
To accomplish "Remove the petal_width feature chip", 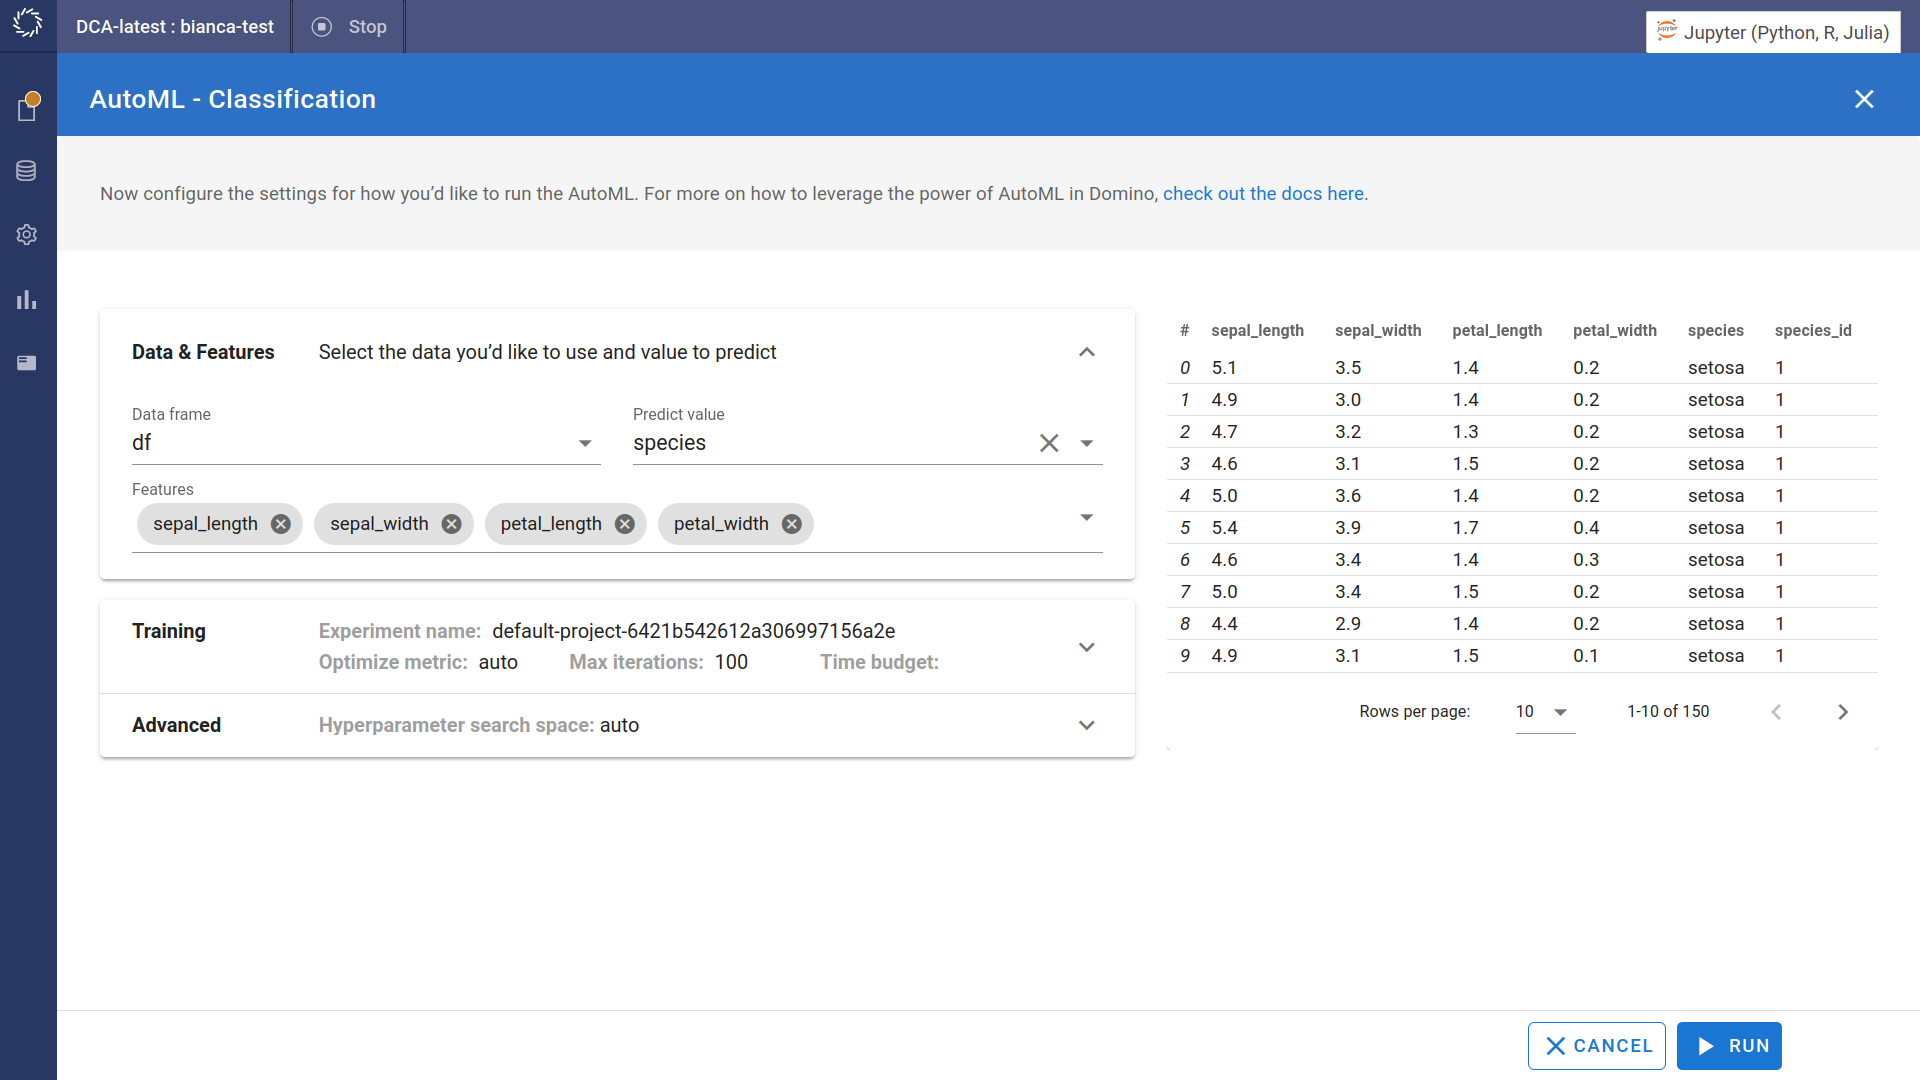I will point(792,524).
